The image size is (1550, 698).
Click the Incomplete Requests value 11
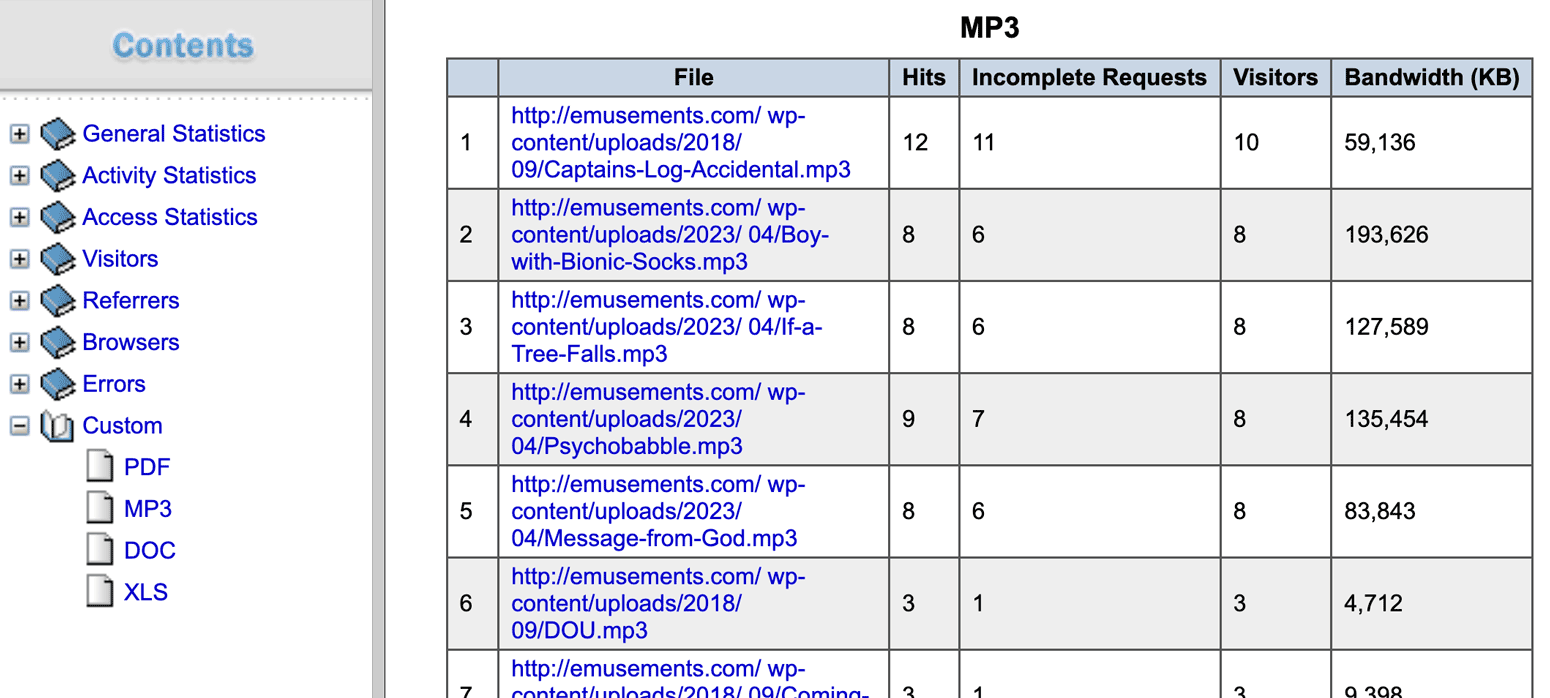pos(985,143)
